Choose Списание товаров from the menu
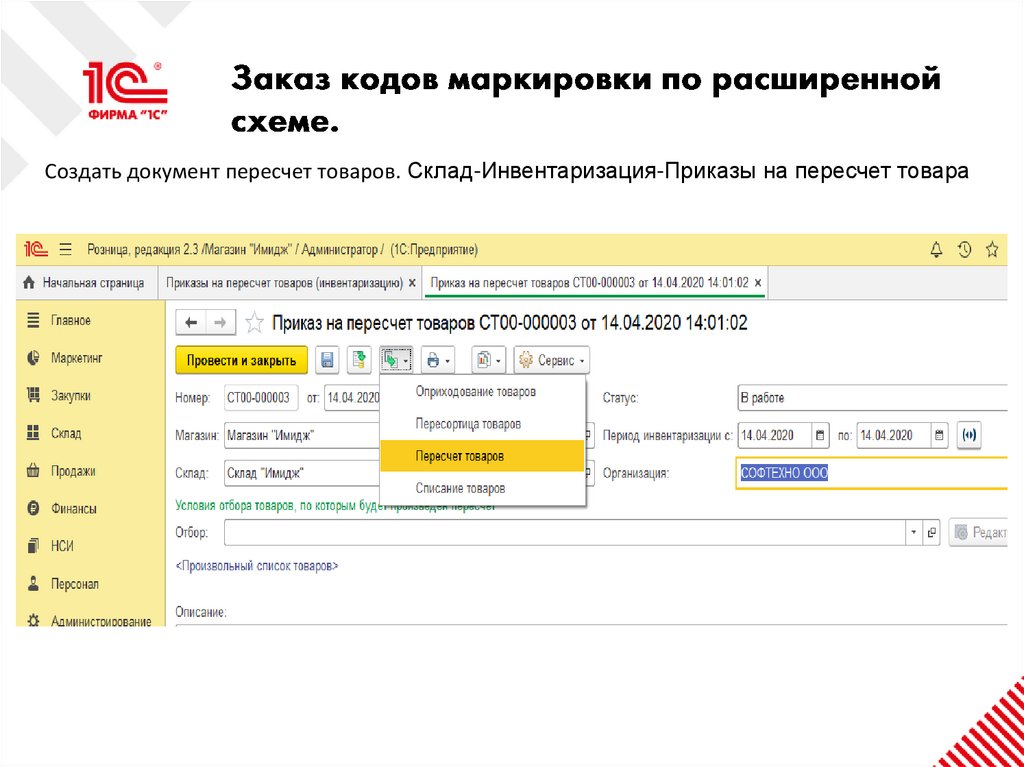This screenshot has width=1024, height=767. click(x=482, y=488)
